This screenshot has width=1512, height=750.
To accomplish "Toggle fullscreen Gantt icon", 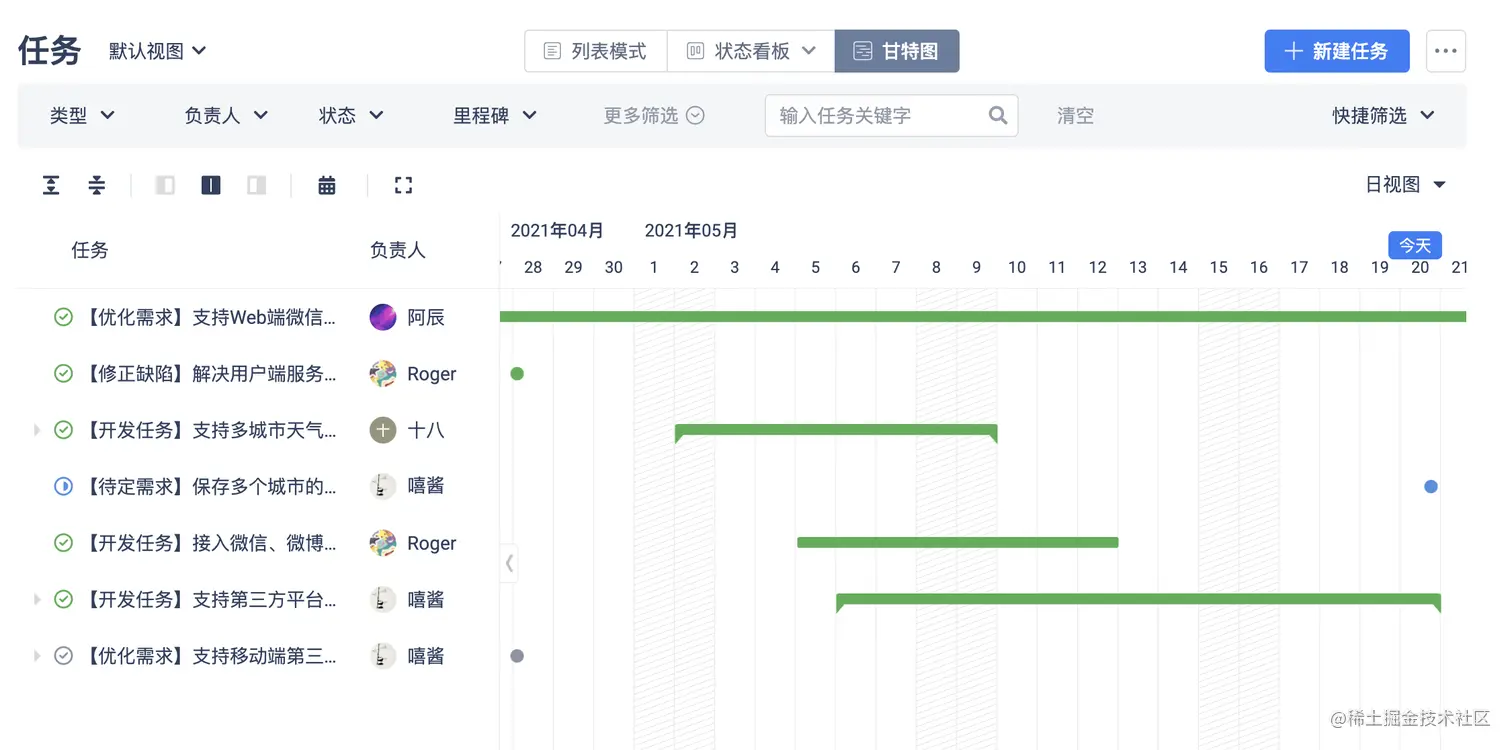I will [x=403, y=185].
